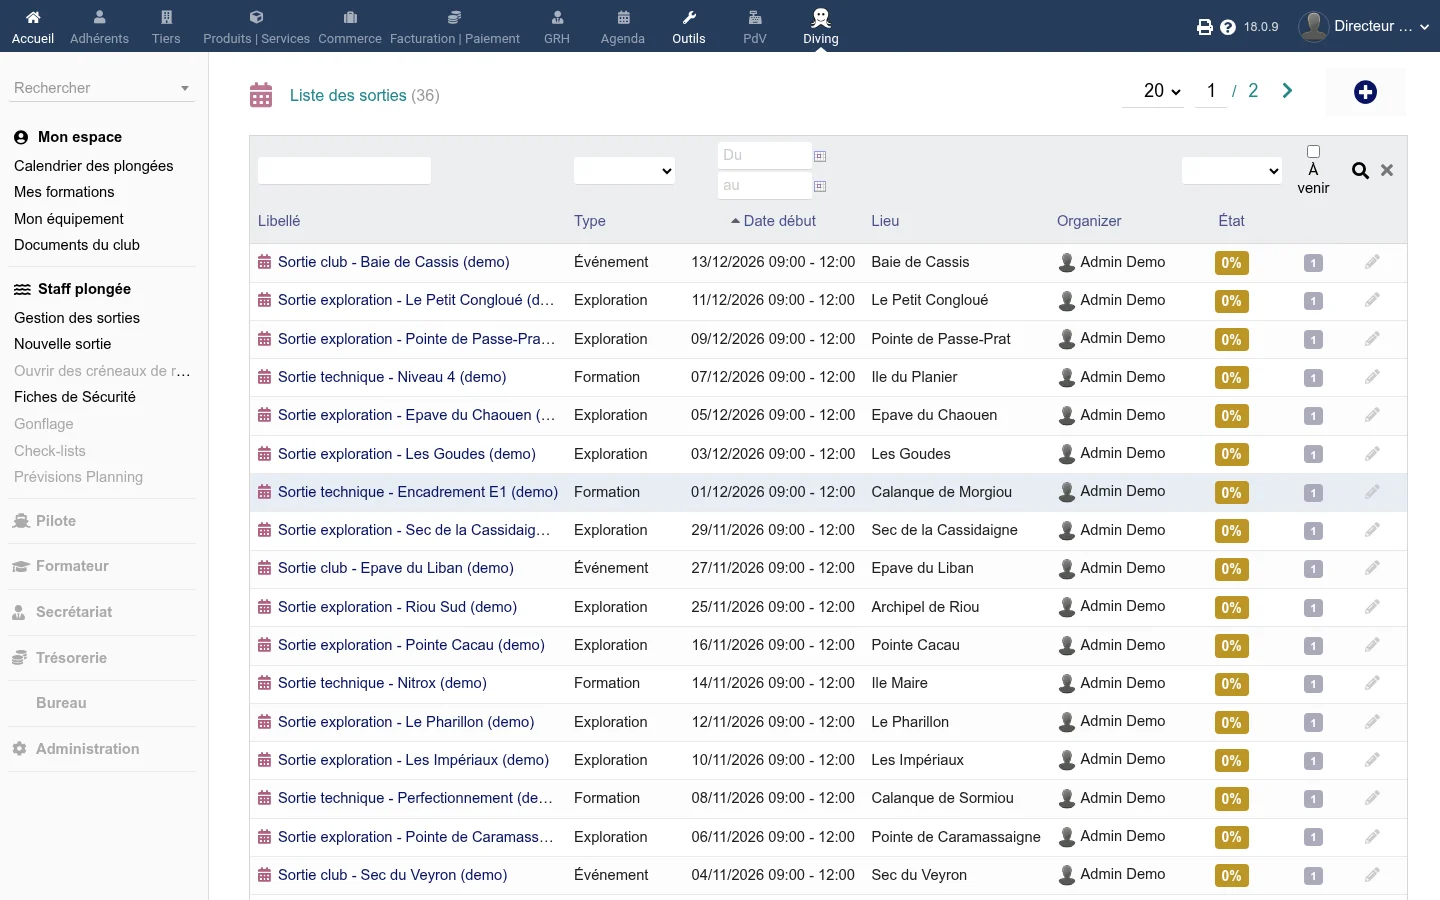
Task: Edit the Sortie technique - Niveau 4 row pencil
Action: click(1372, 377)
